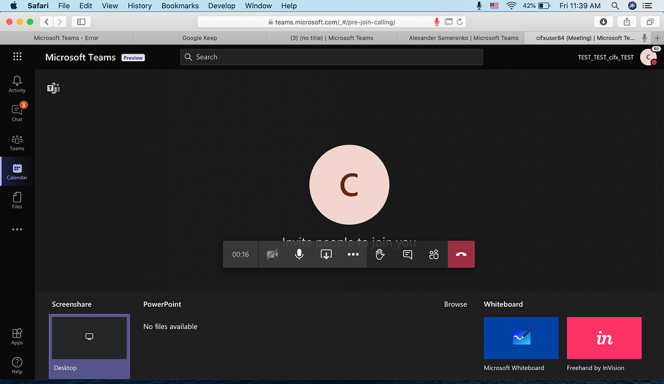Switch to the Google Keep tab
This screenshot has width=664, height=384.
click(x=199, y=38)
